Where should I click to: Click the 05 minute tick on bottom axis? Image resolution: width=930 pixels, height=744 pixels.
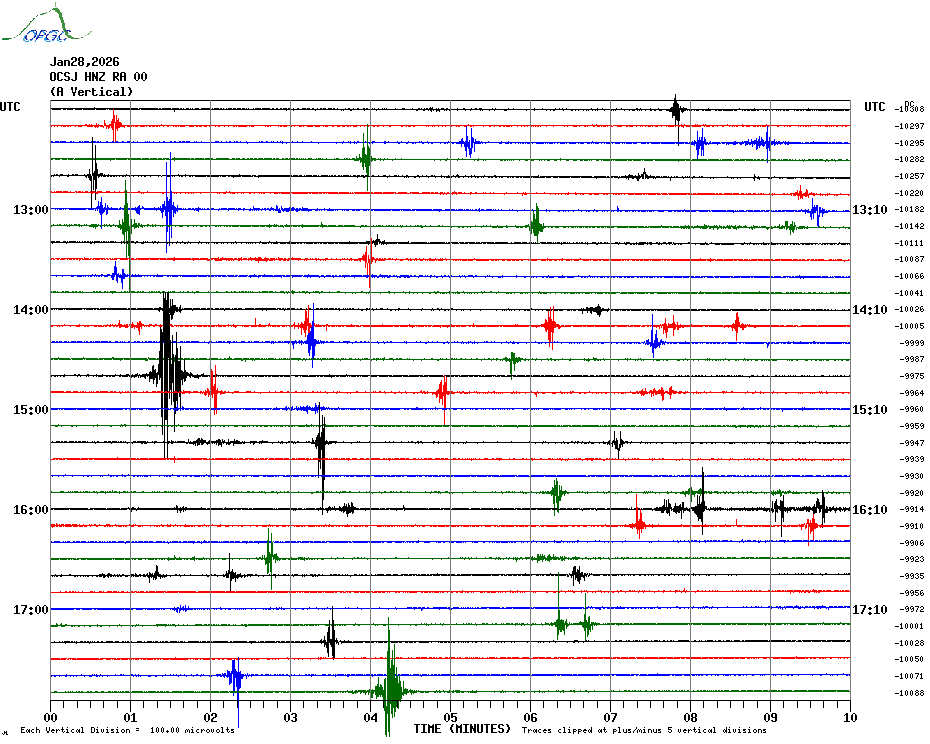(450, 717)
